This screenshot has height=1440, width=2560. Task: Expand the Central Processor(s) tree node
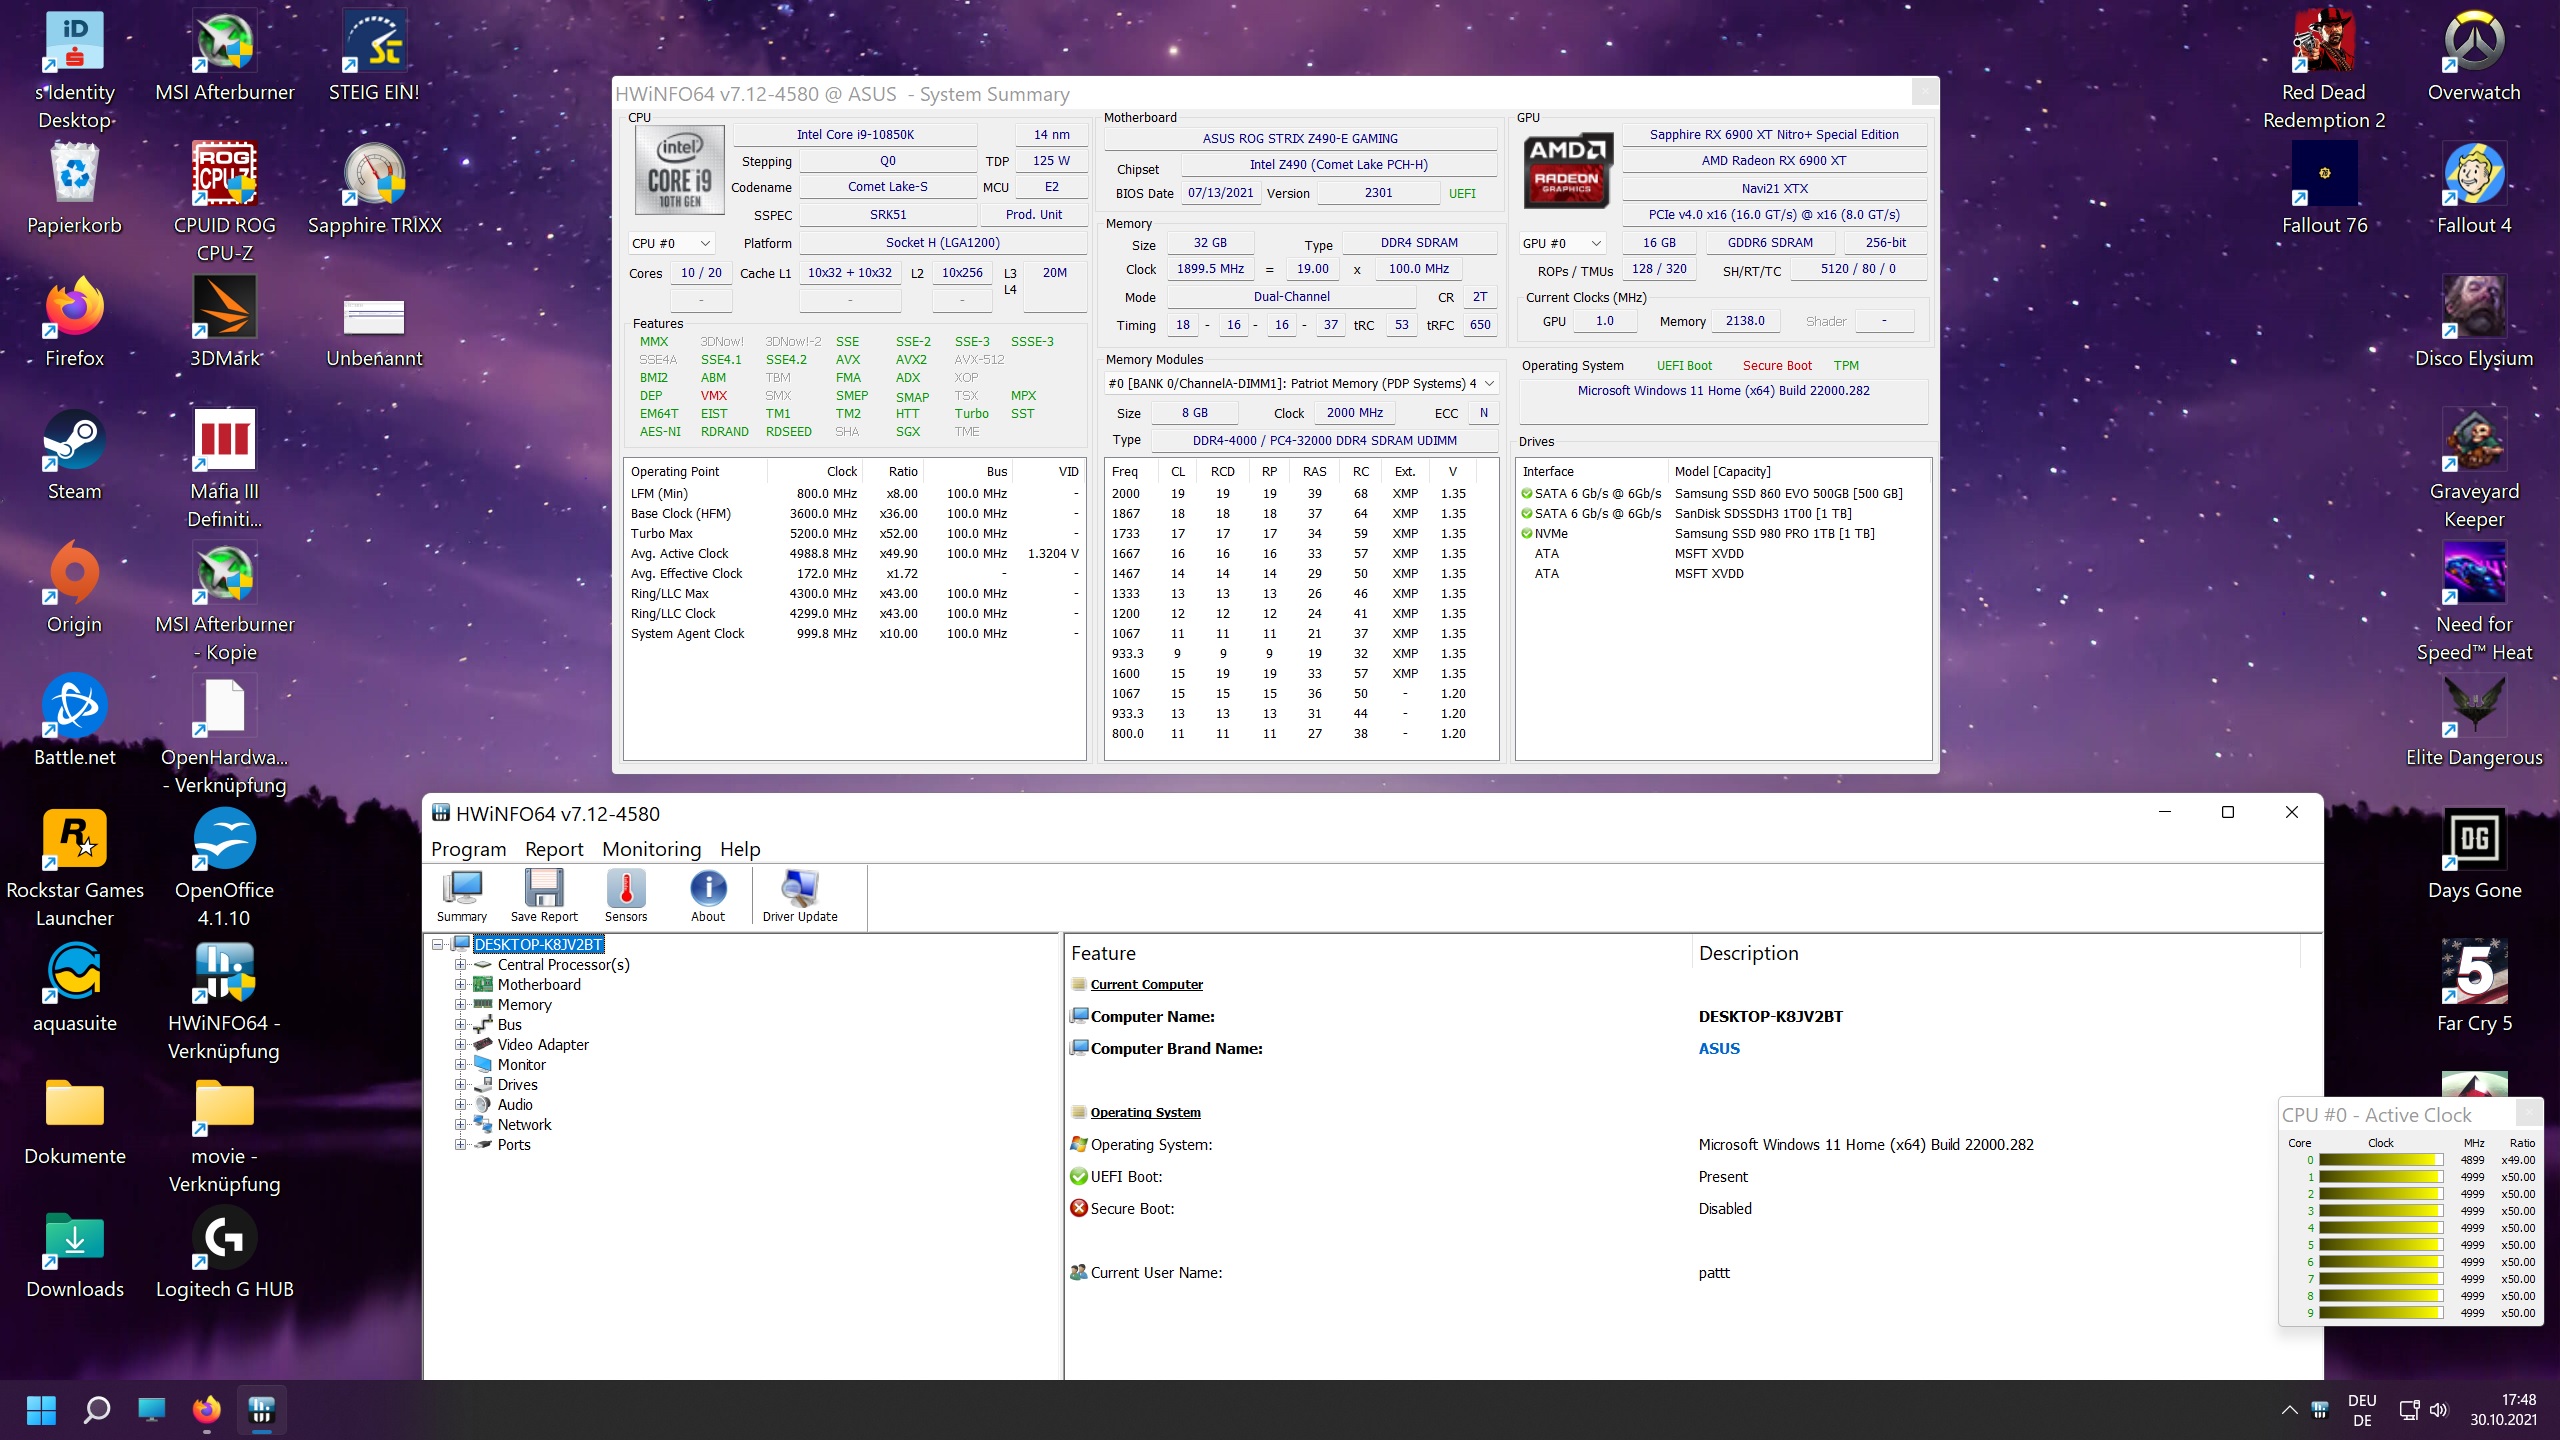pos(460,965)
